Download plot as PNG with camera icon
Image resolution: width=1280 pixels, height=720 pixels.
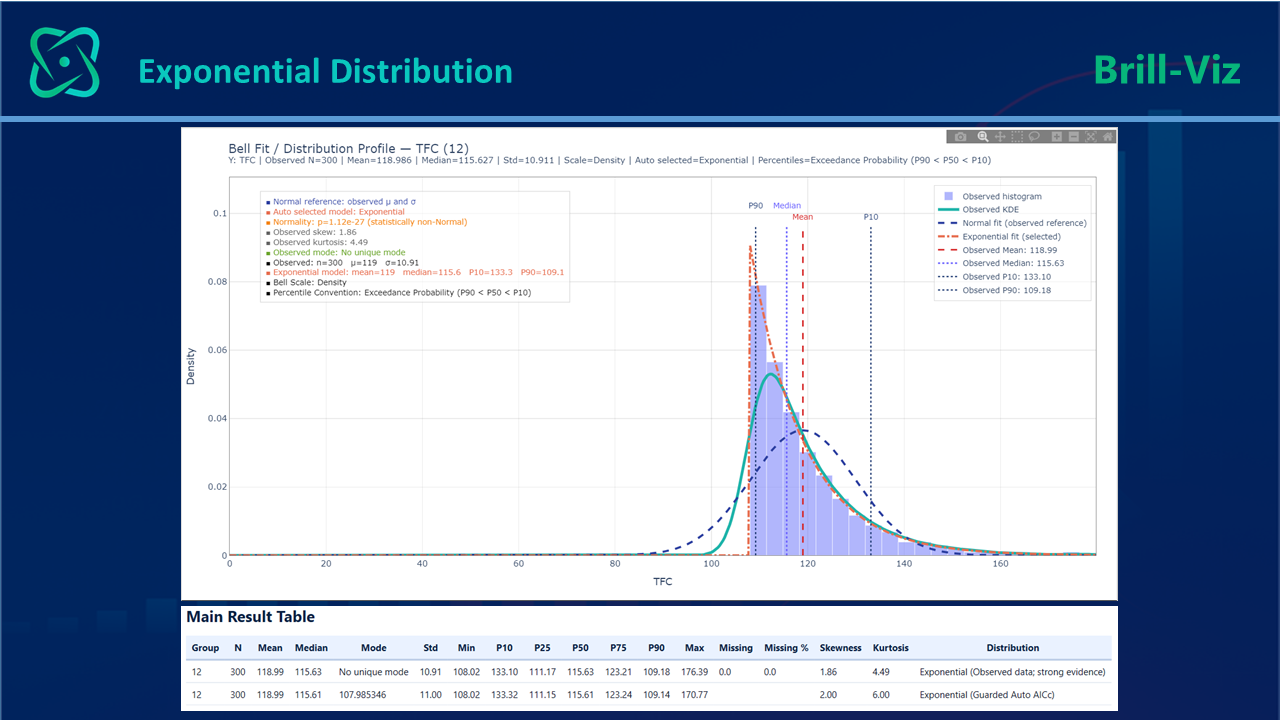click(x=960, y=137)
